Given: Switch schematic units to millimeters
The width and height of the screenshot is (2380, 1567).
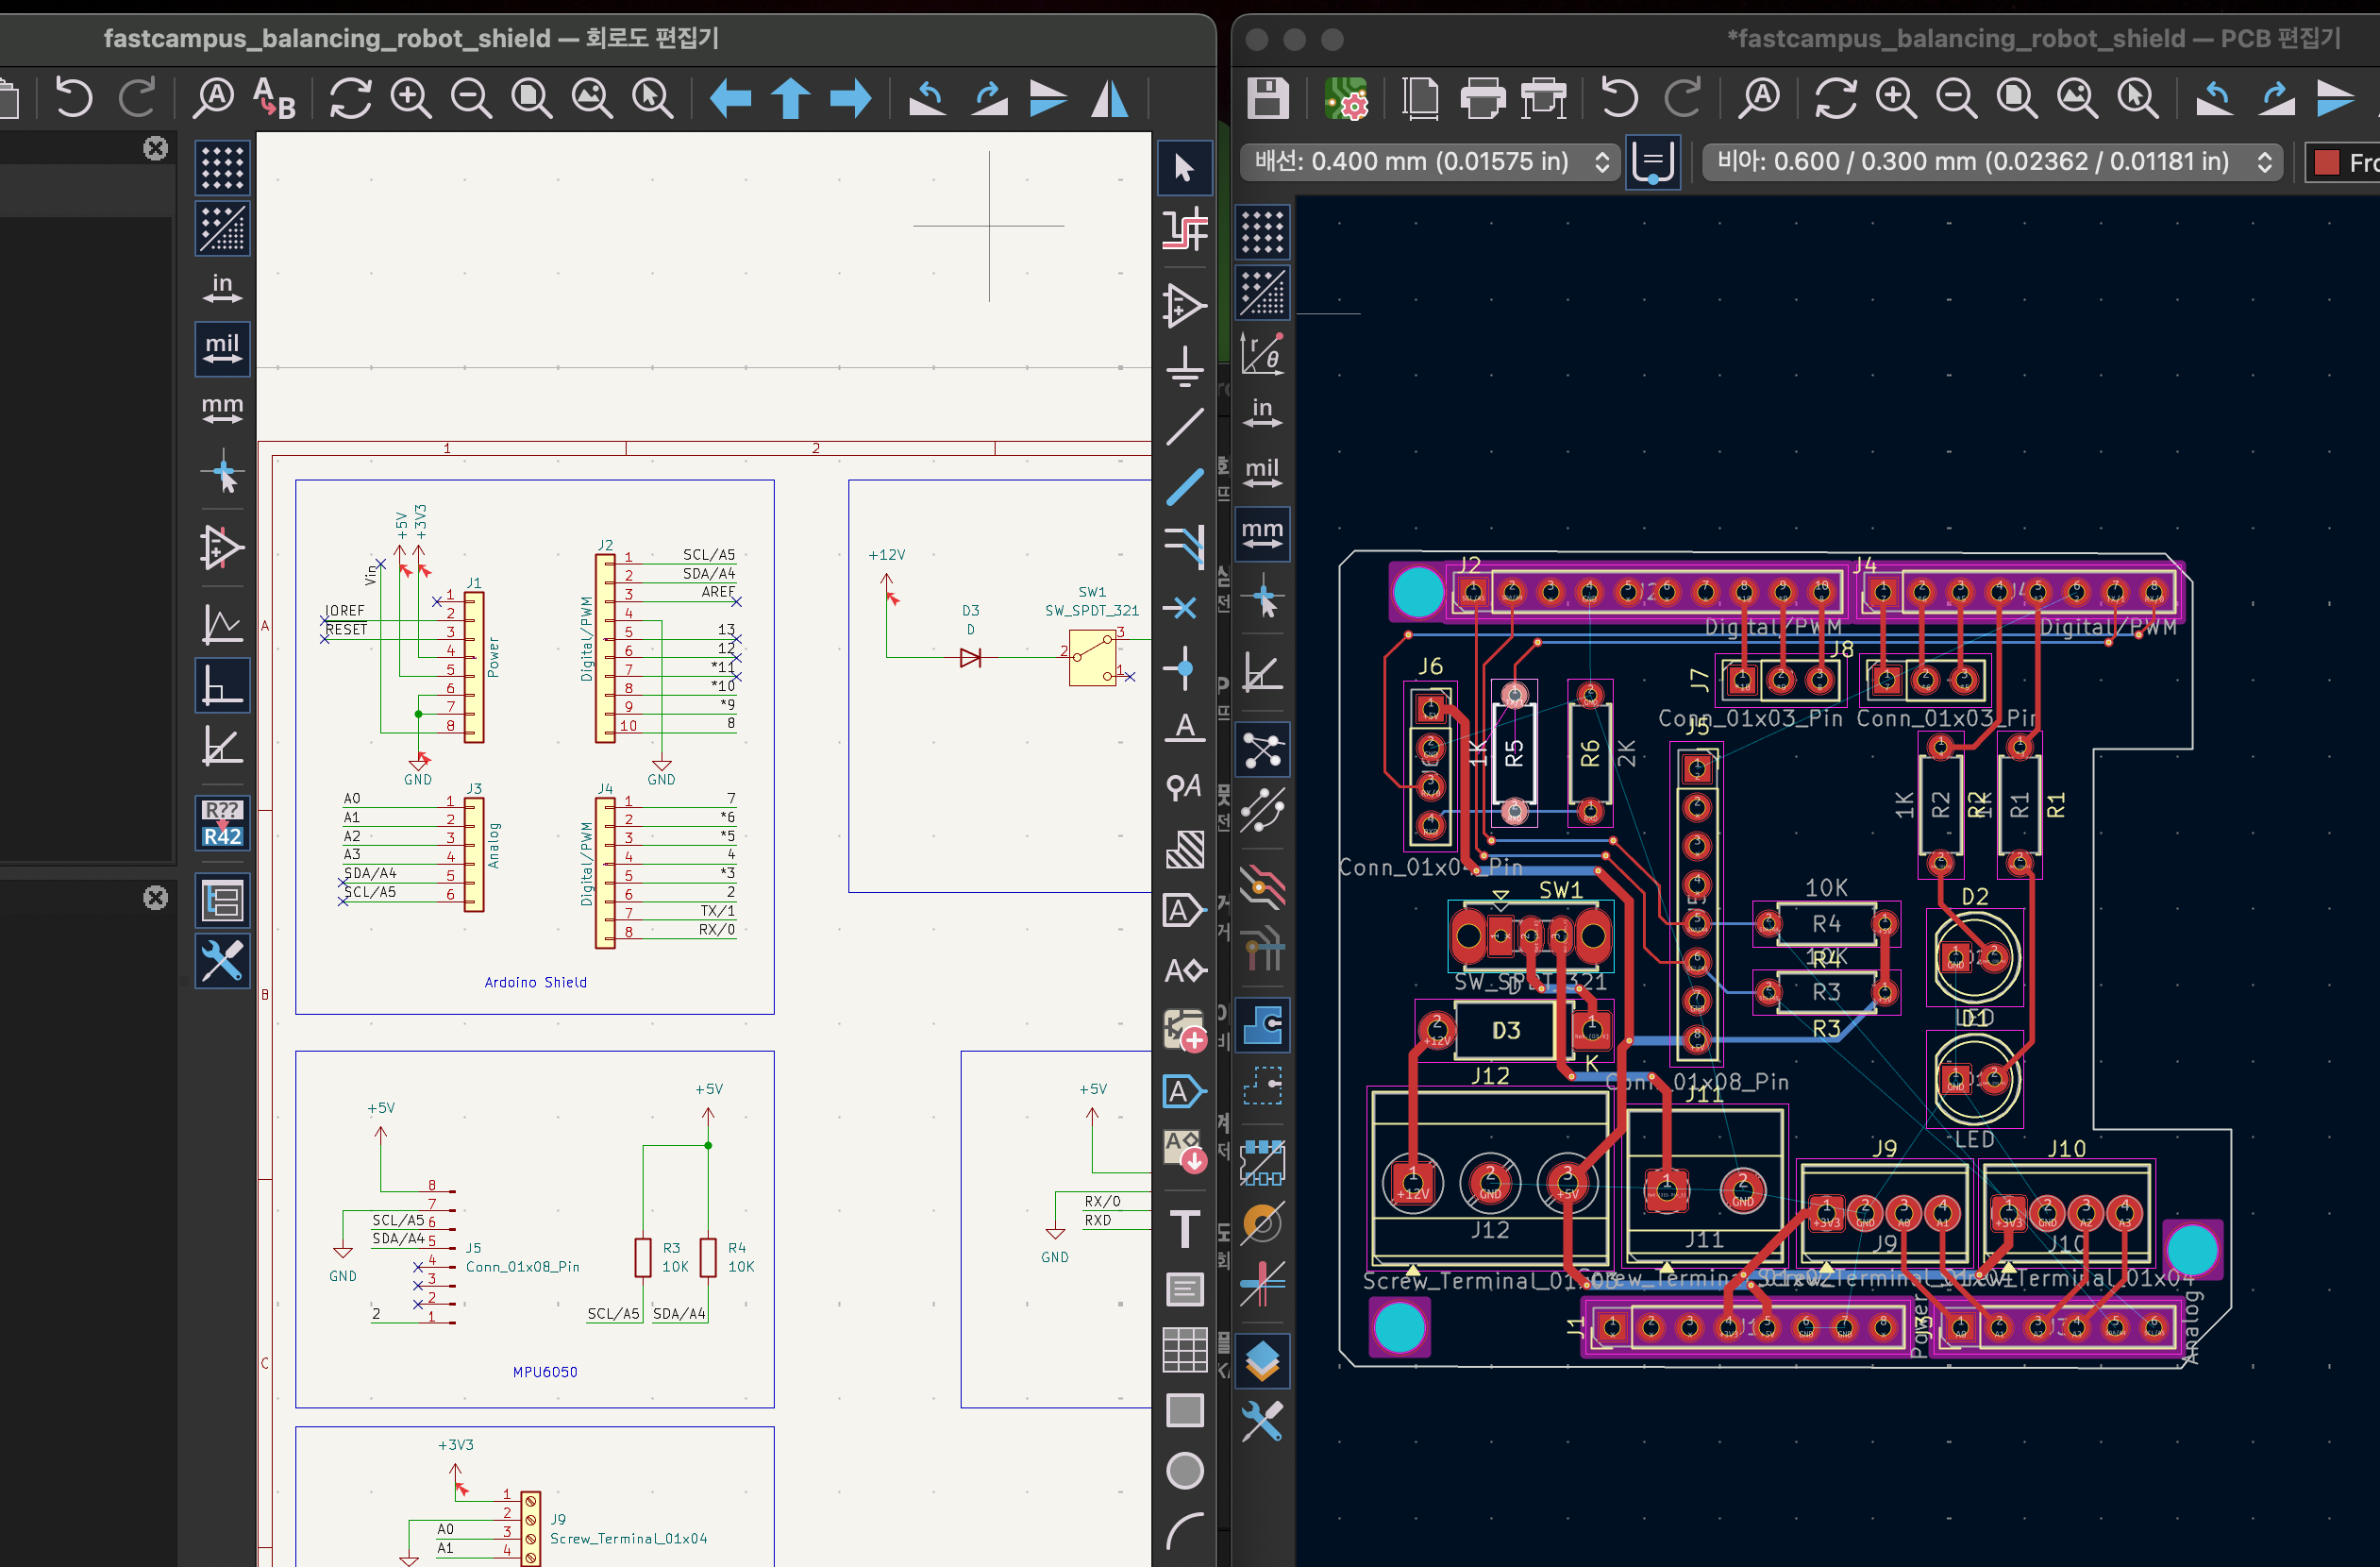Looking at the screenshot, I should (x=222, y=408).
